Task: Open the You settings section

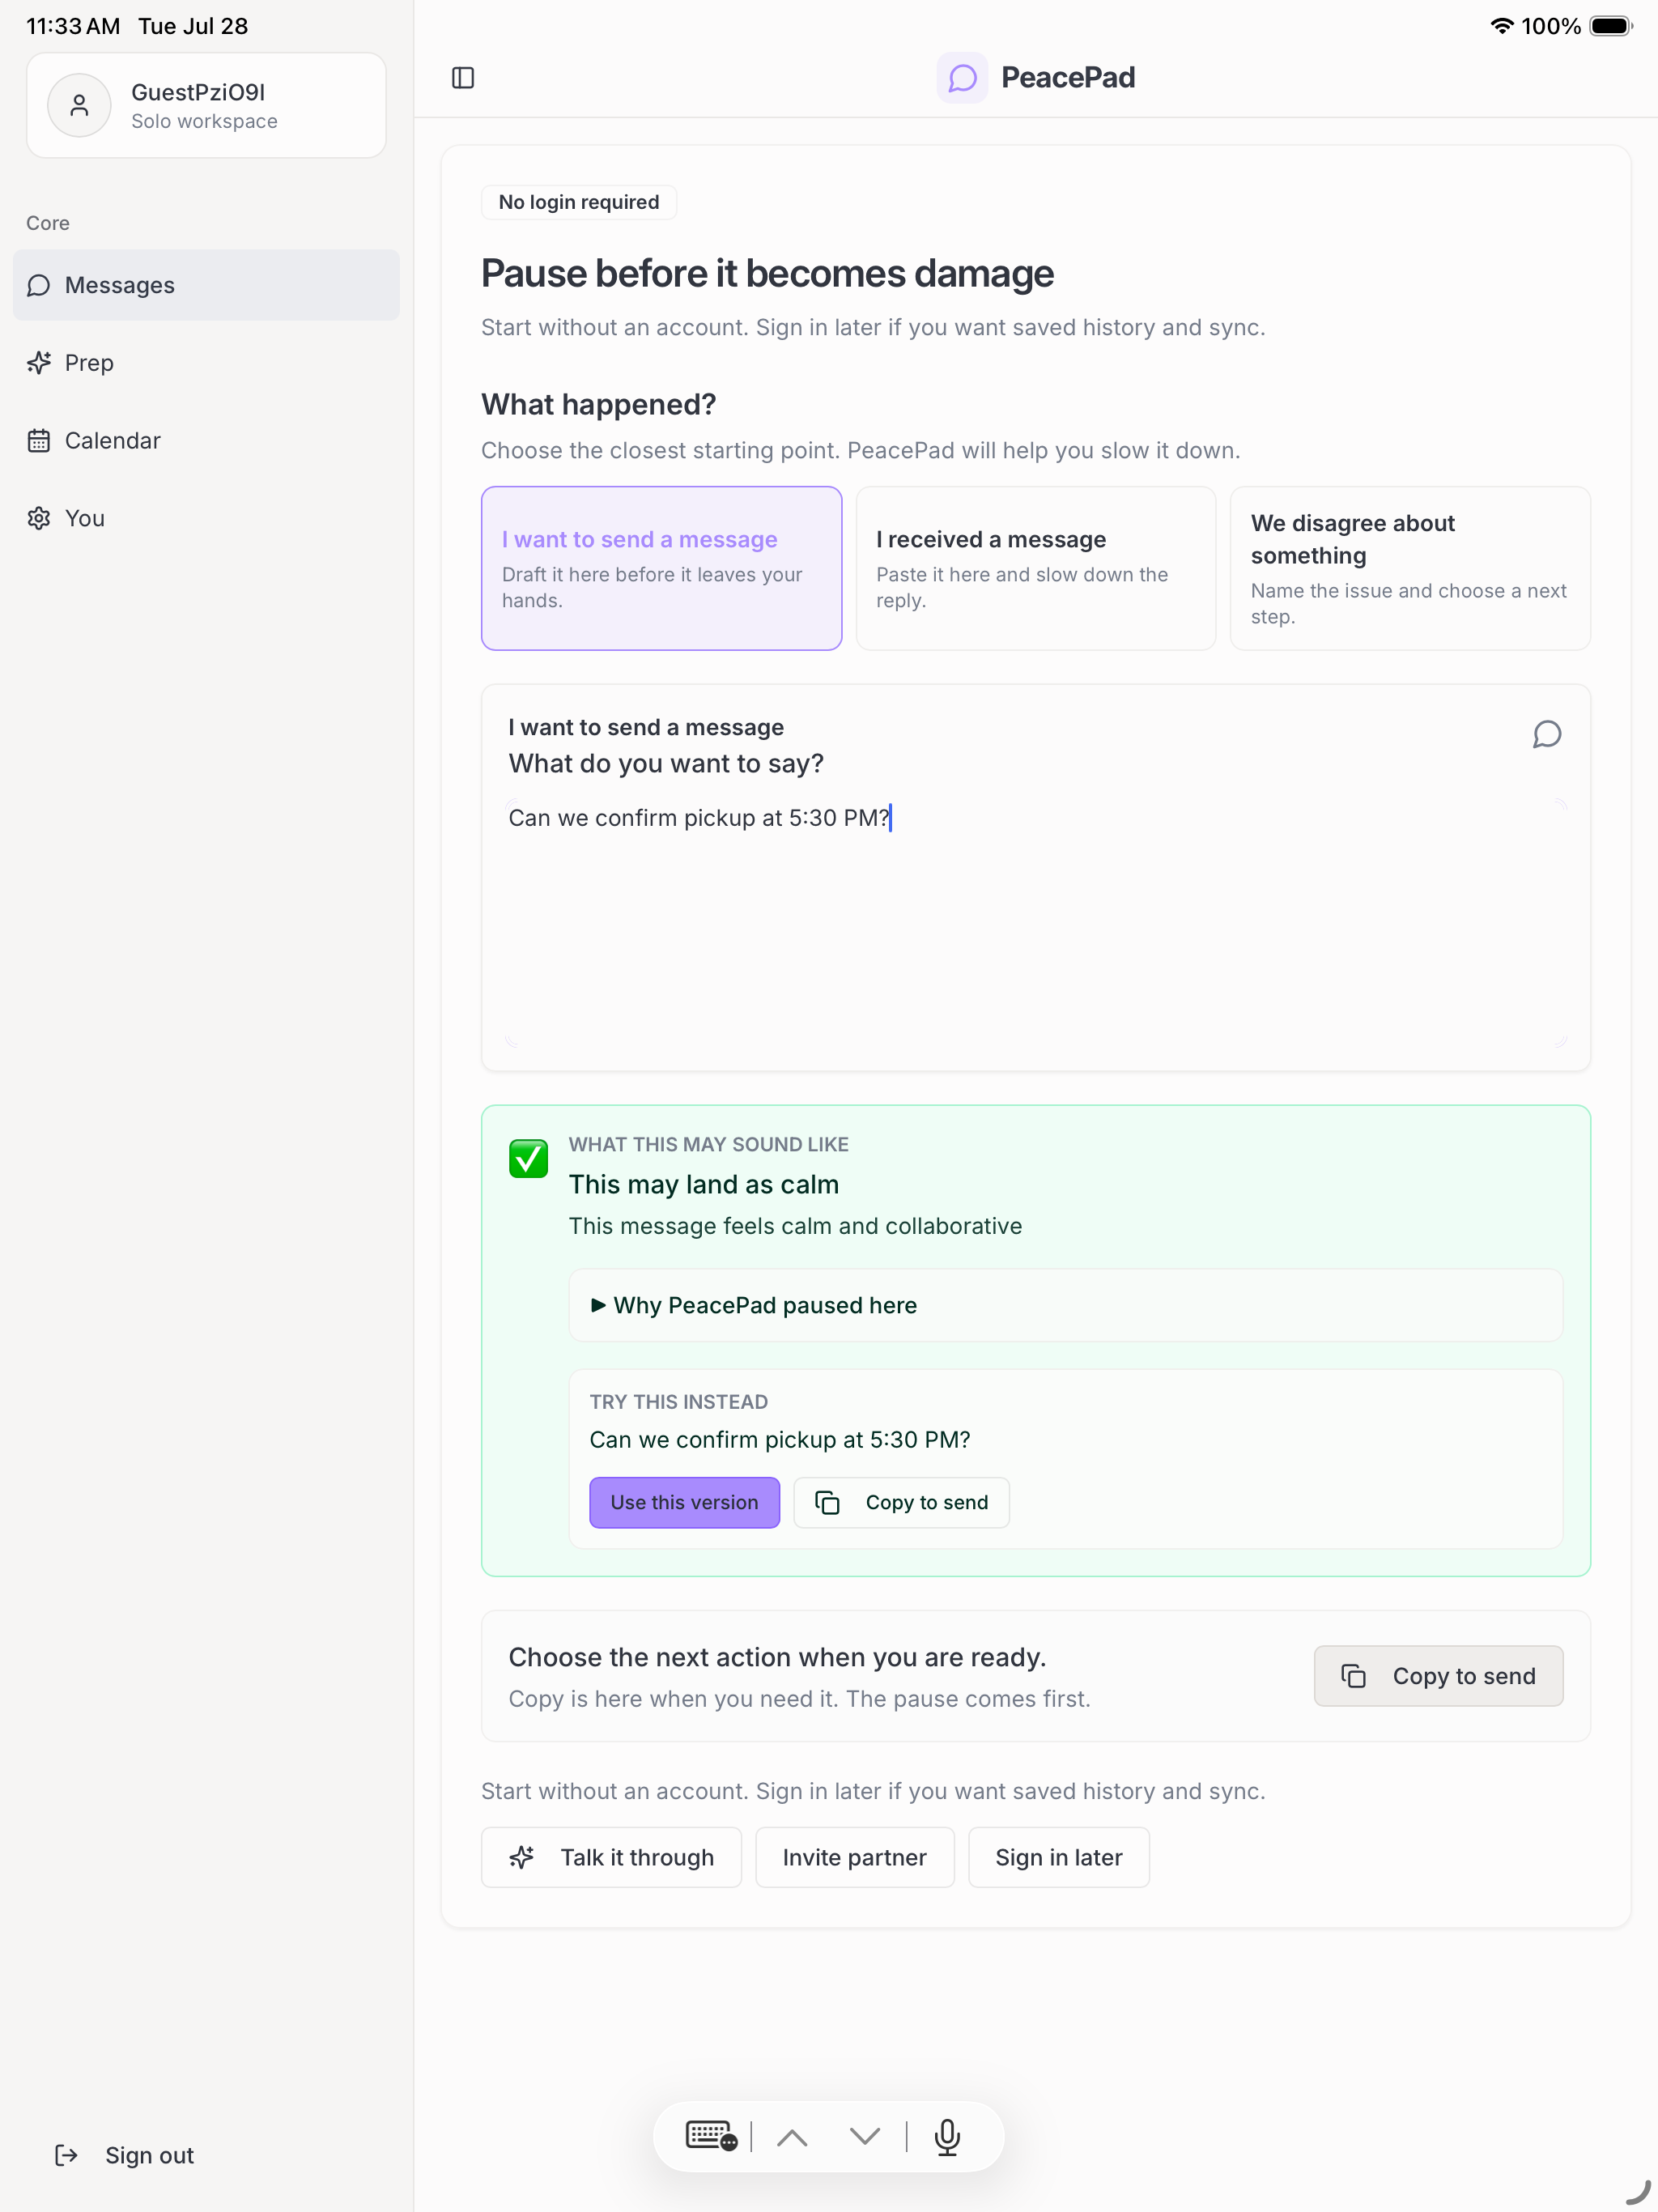Action: point(206,518)
